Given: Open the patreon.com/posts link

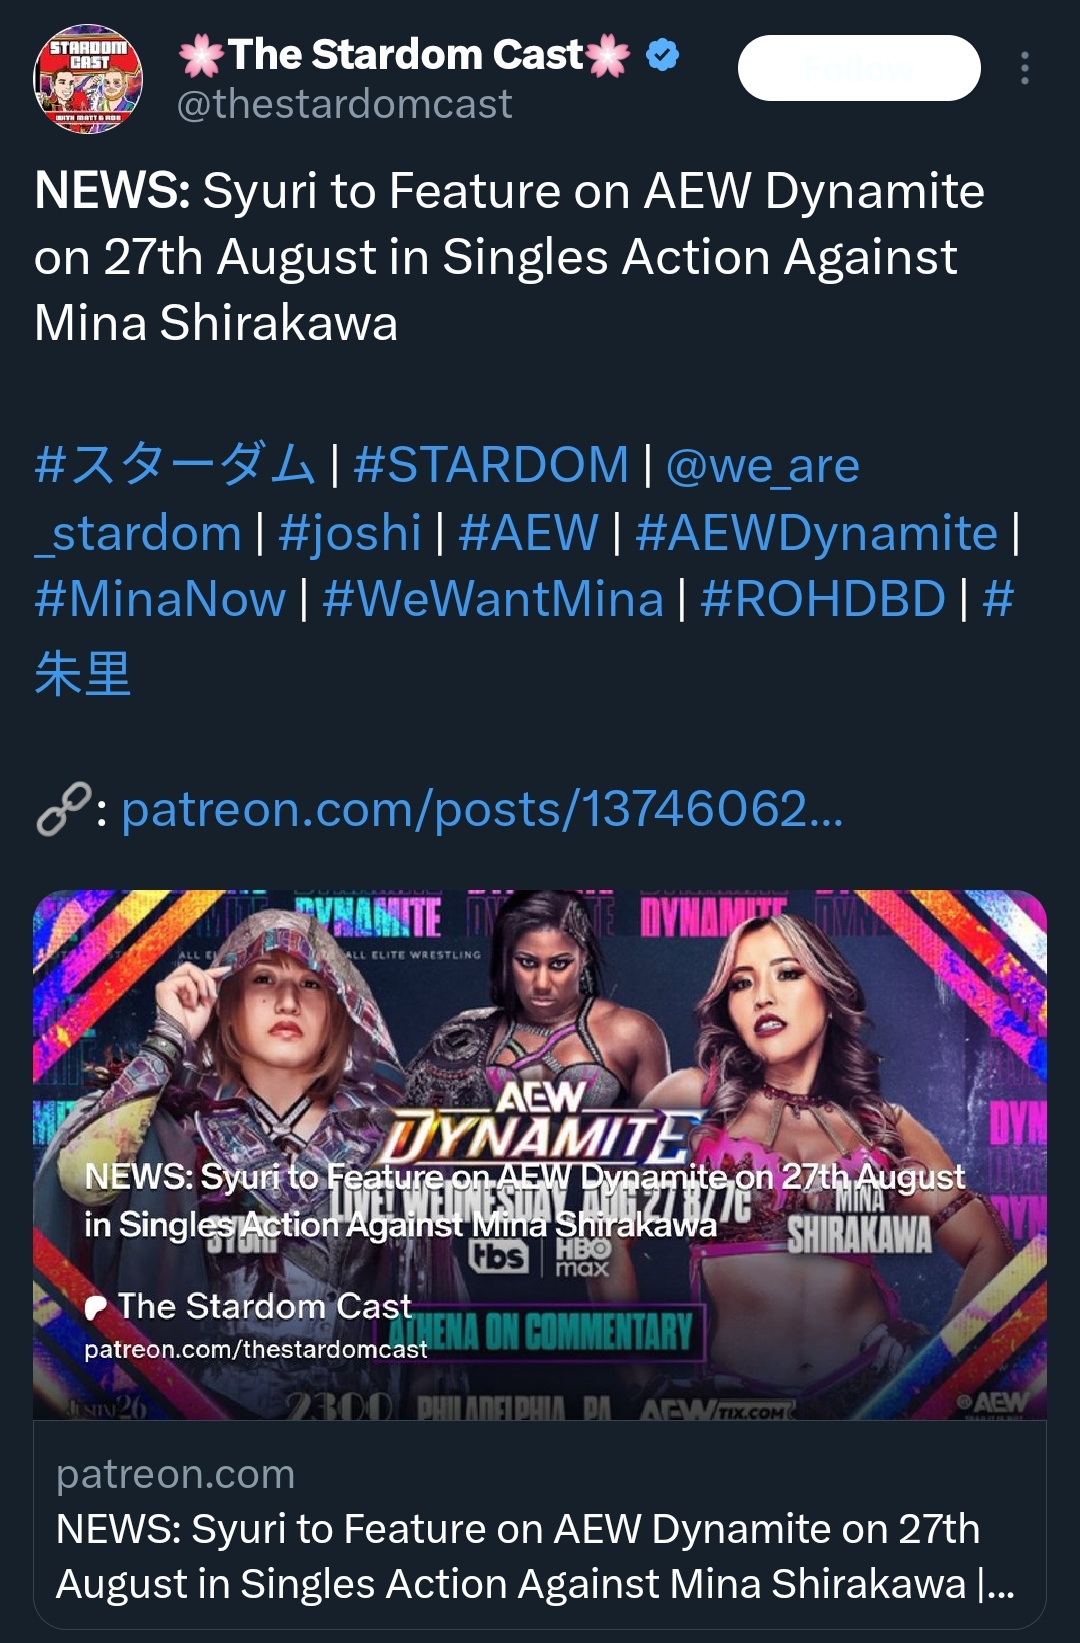Looking at the screenshot, I should 482,809.
